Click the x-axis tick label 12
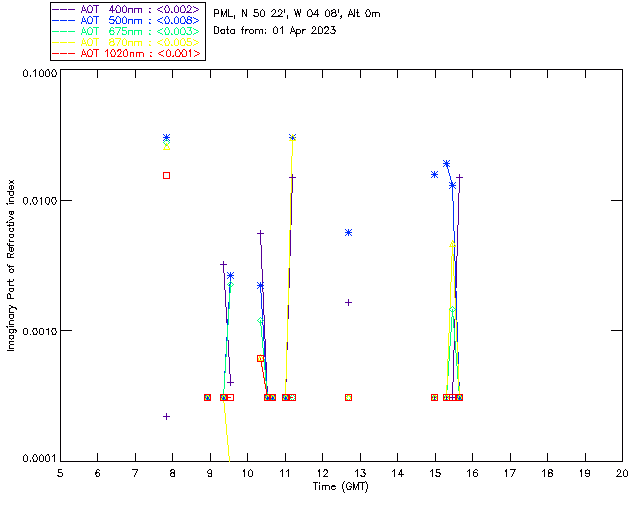The image size is (640, 512). (x=322, y=473)
